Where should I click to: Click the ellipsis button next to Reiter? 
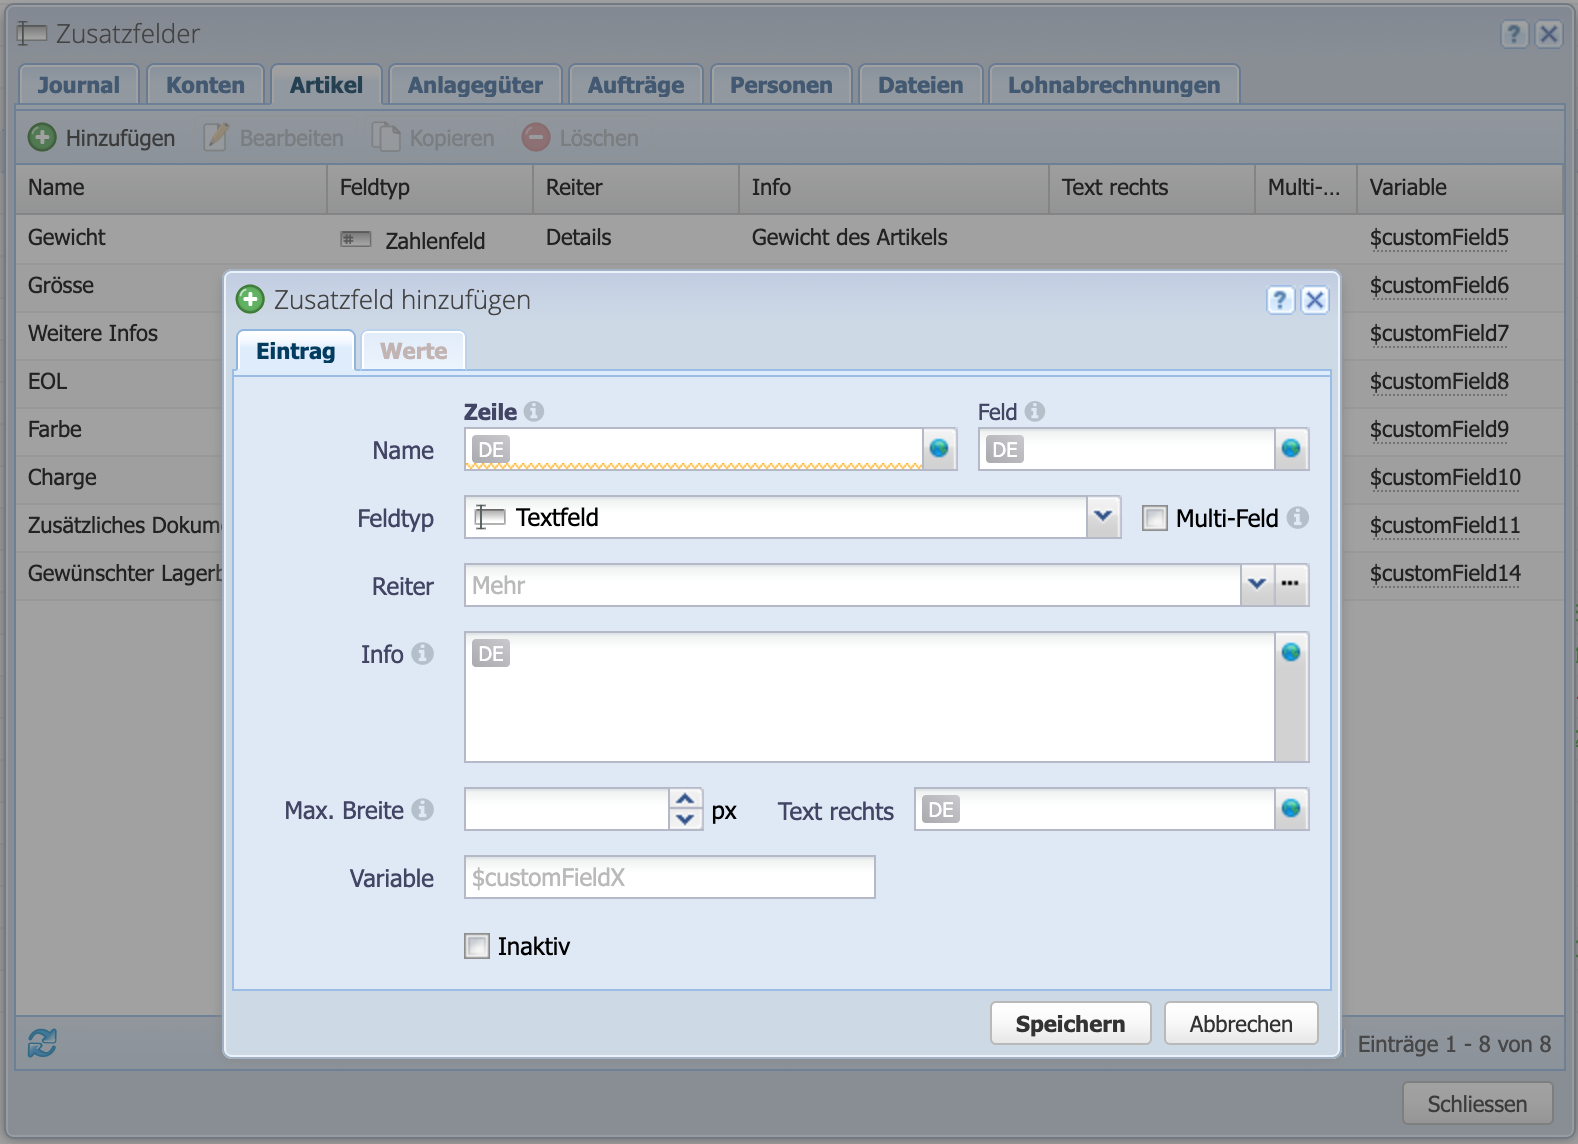point(1291,585)
